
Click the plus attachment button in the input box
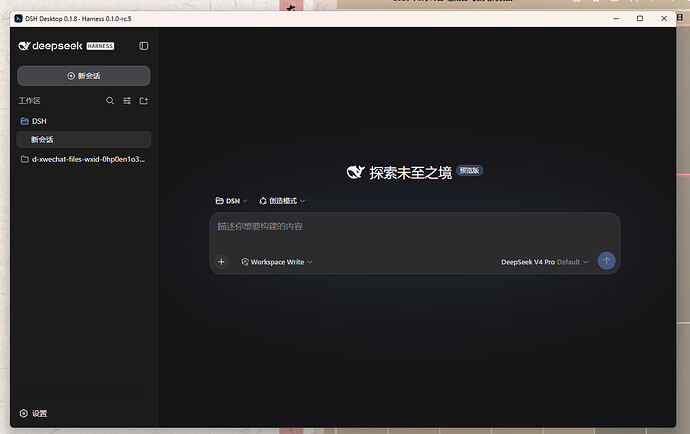pos(221,261)
